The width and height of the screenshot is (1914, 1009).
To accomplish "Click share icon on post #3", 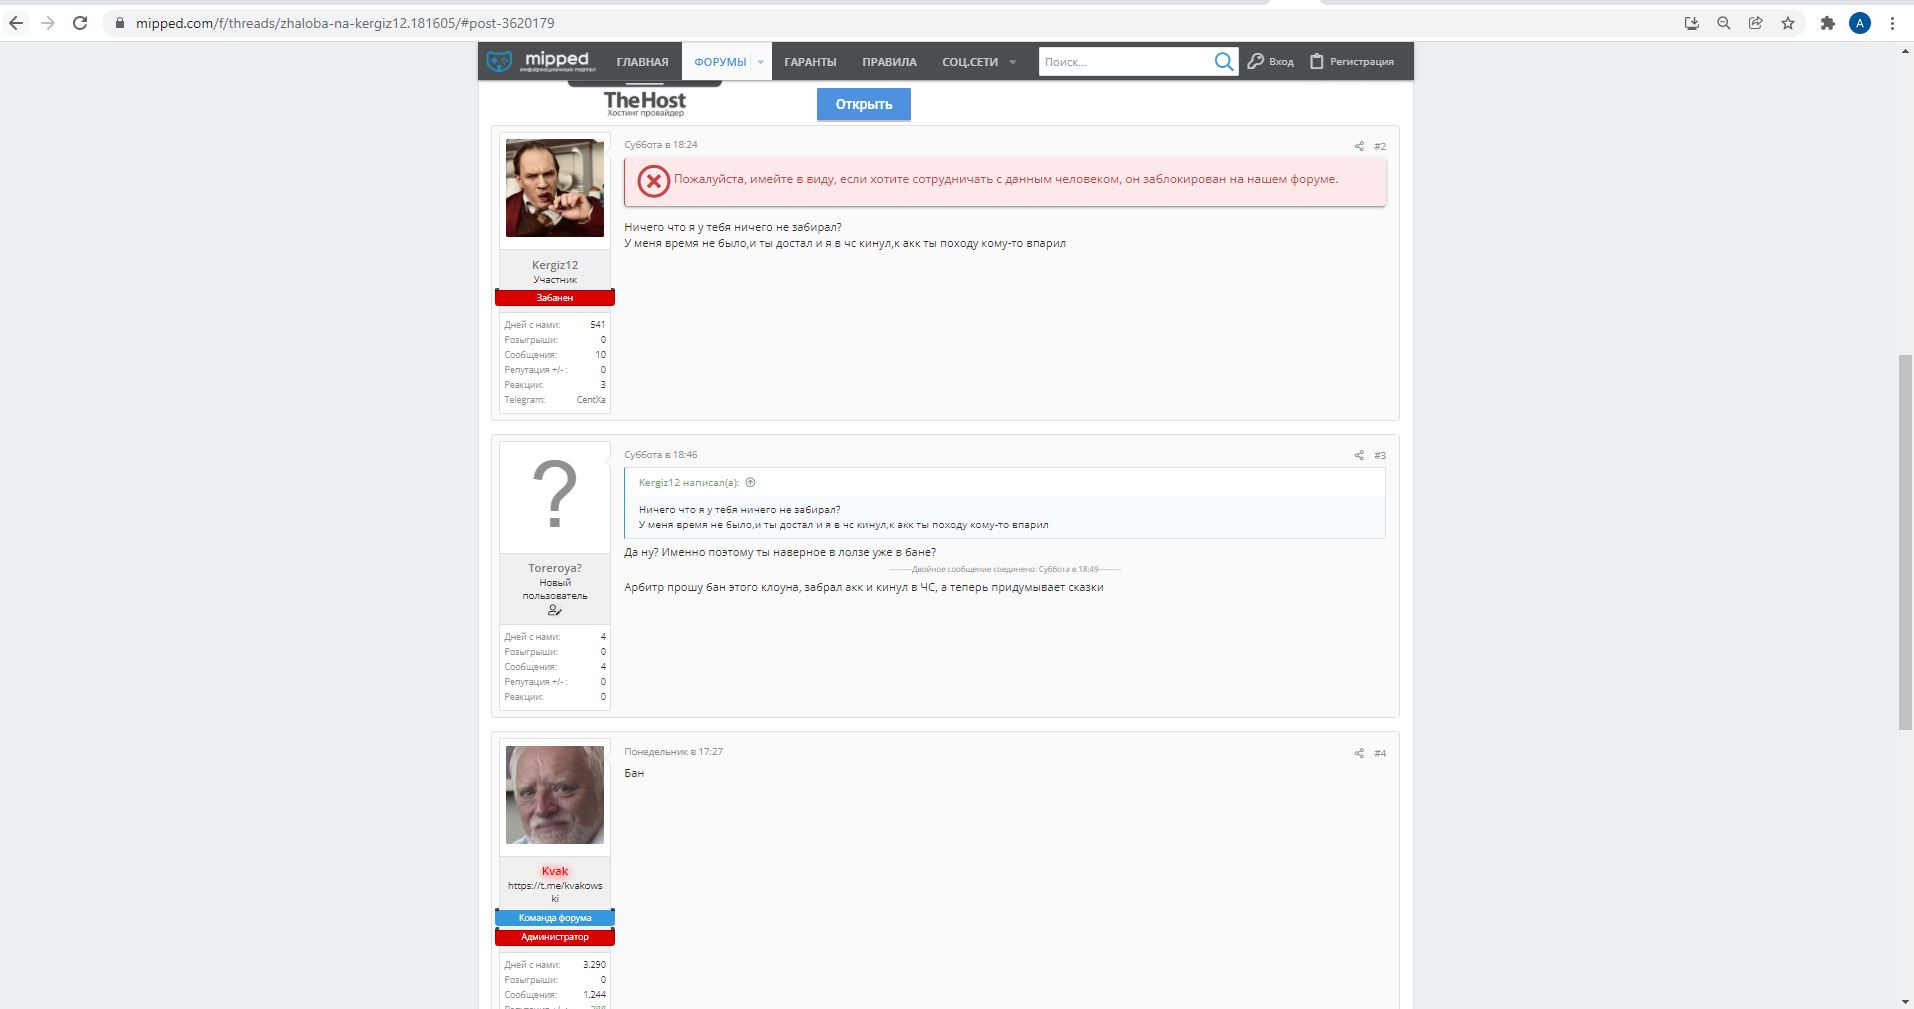I will tap(1359, 455).
